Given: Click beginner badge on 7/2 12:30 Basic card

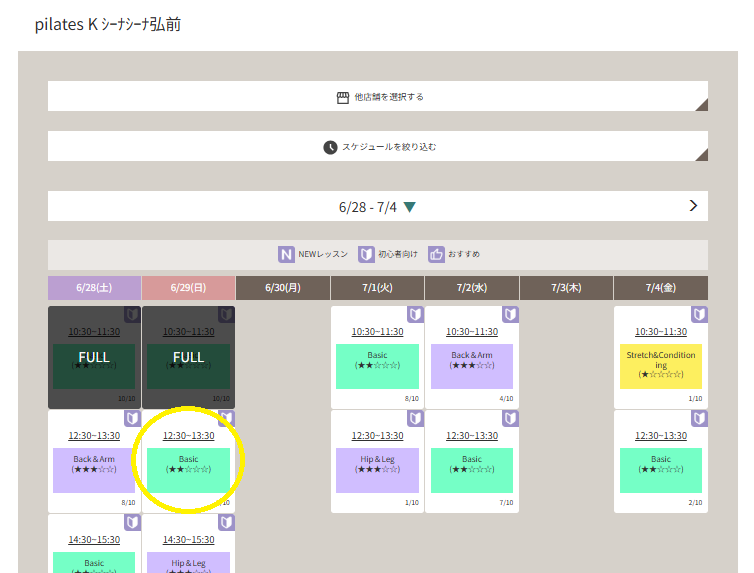Looking at the screenshot, I should (x=510, y=418).
